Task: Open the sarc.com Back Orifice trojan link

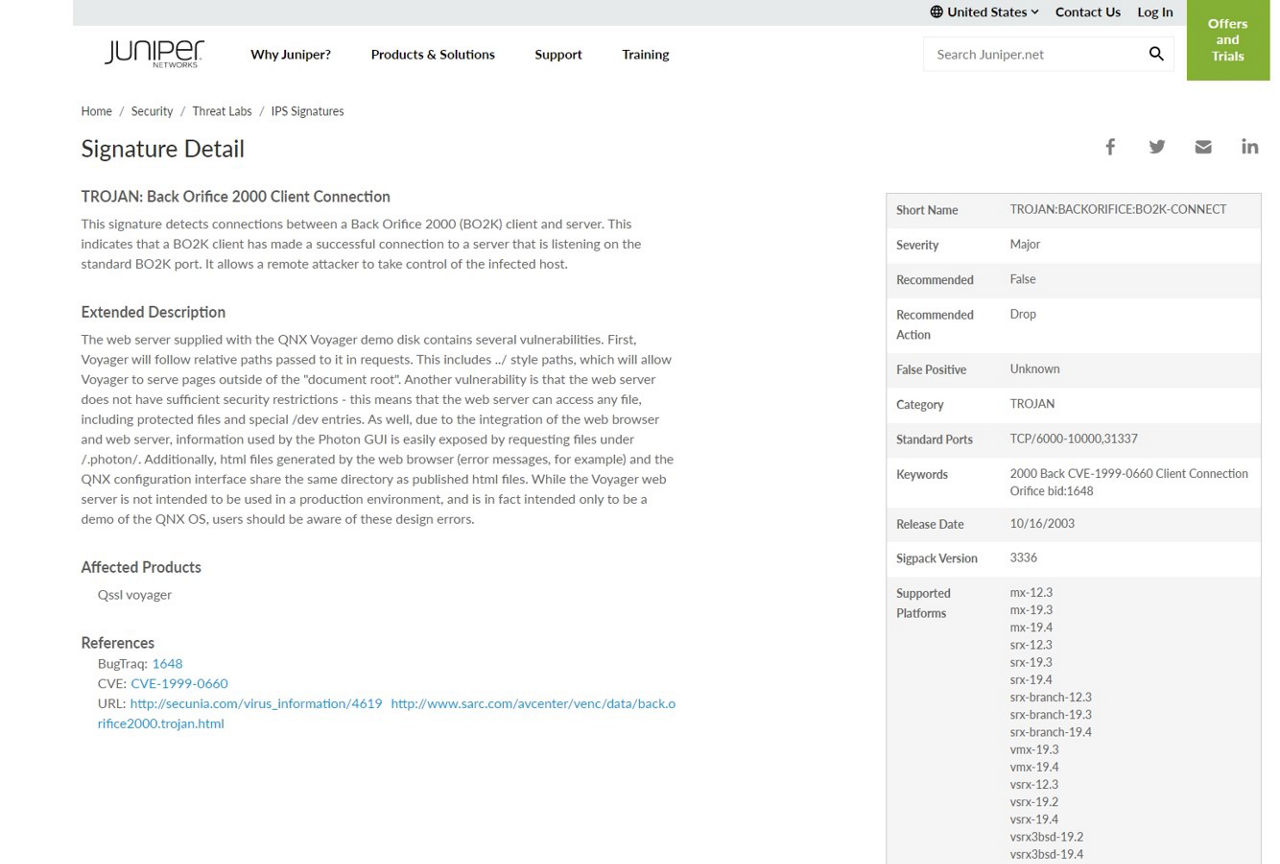Action: click(x=533, y=703)
